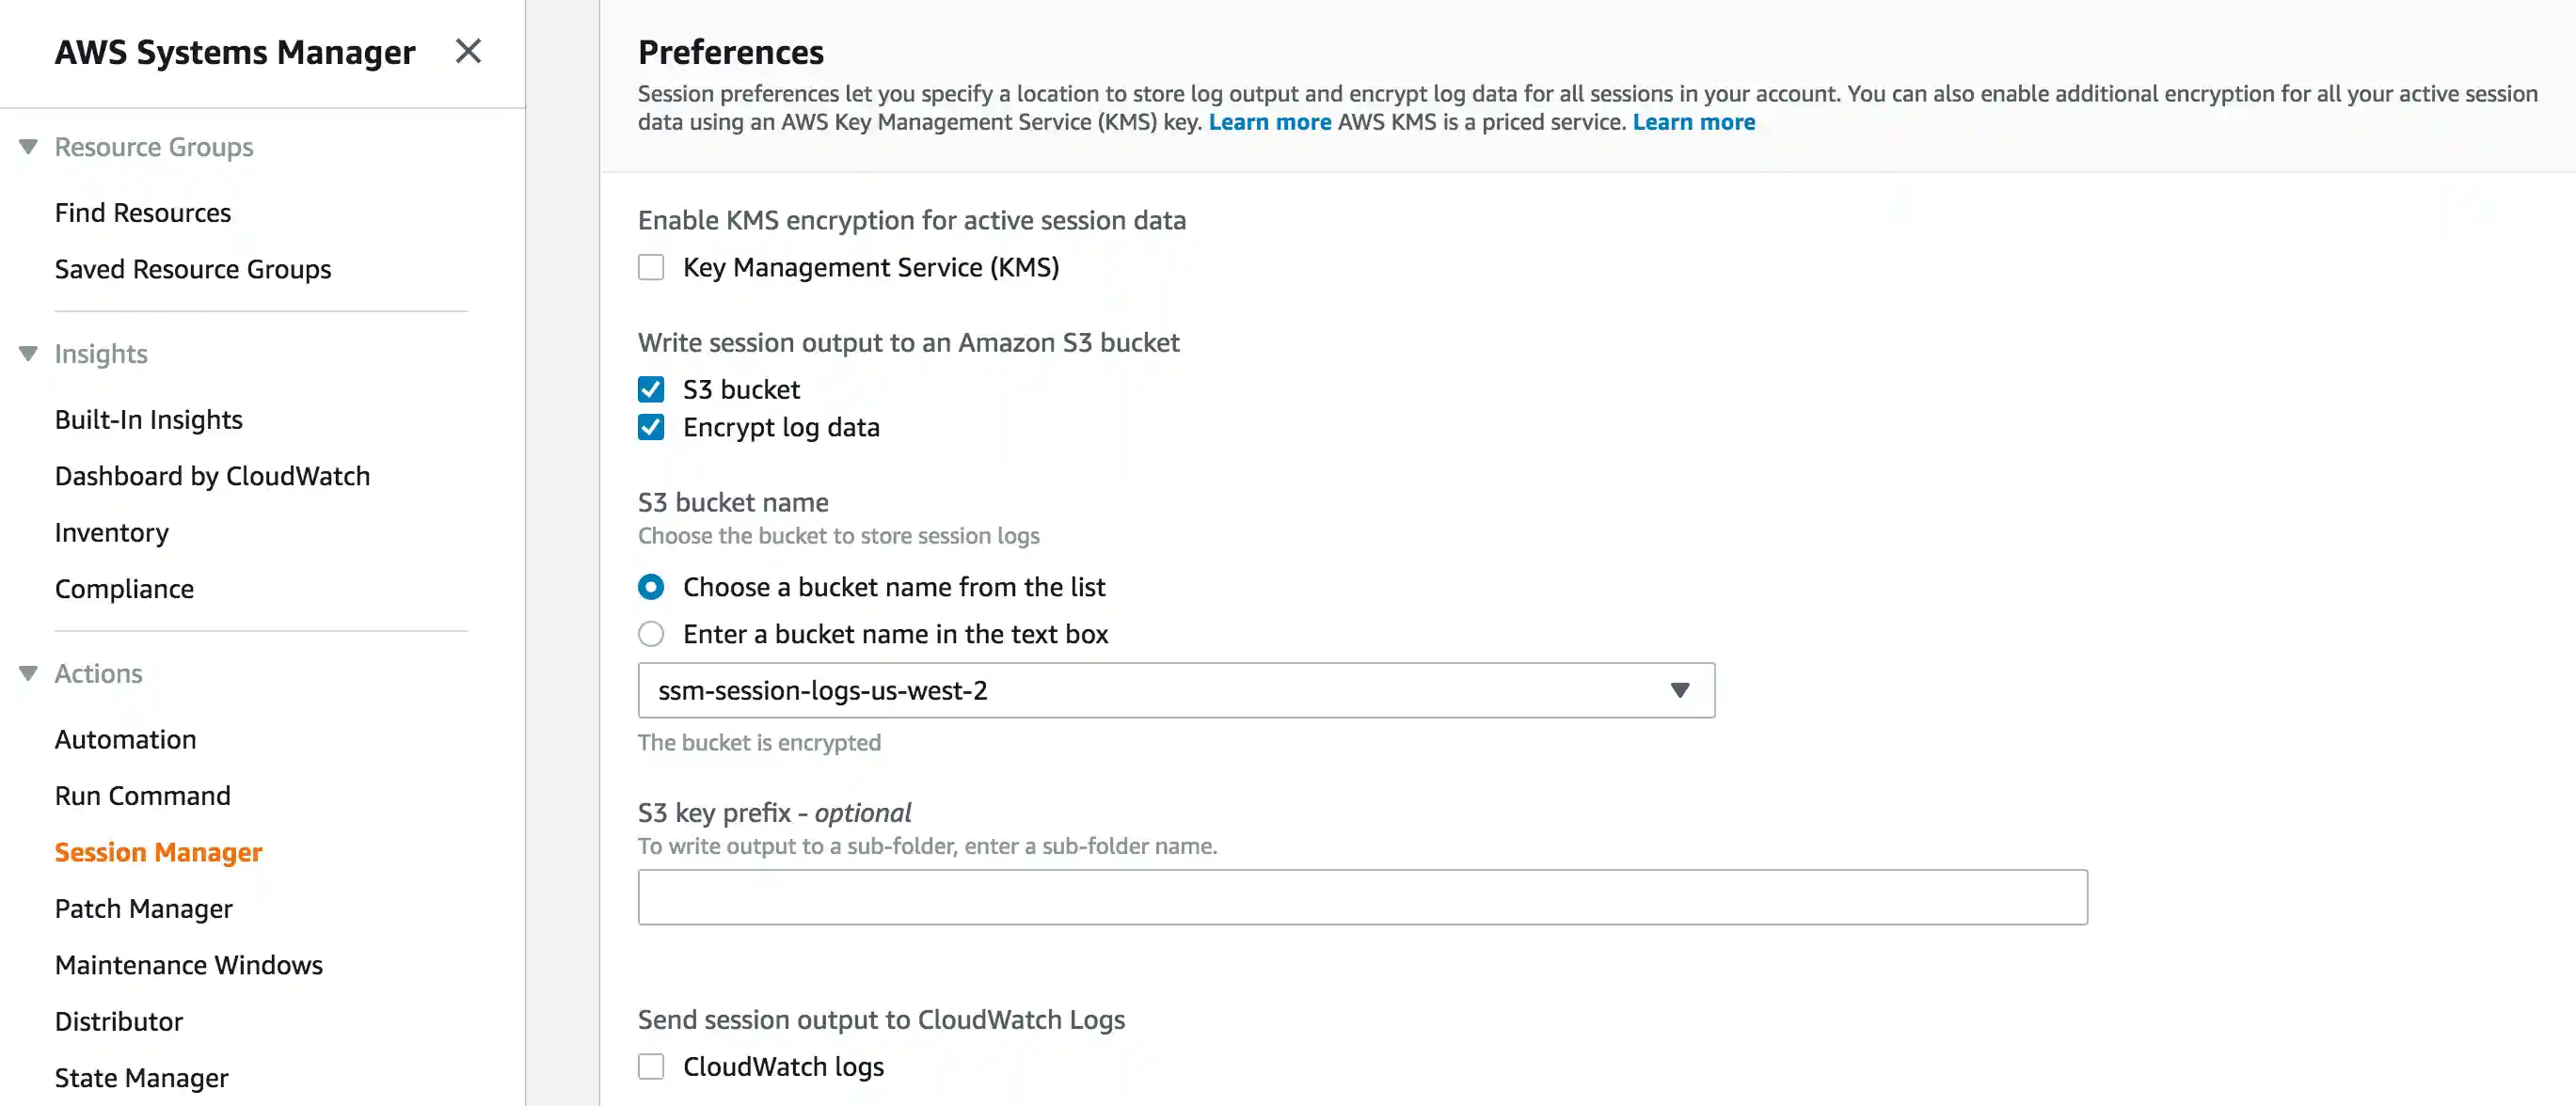
Task: Open the S3 bucket name dropdown
Action: pyautogui.click(x=1176, y=690)
